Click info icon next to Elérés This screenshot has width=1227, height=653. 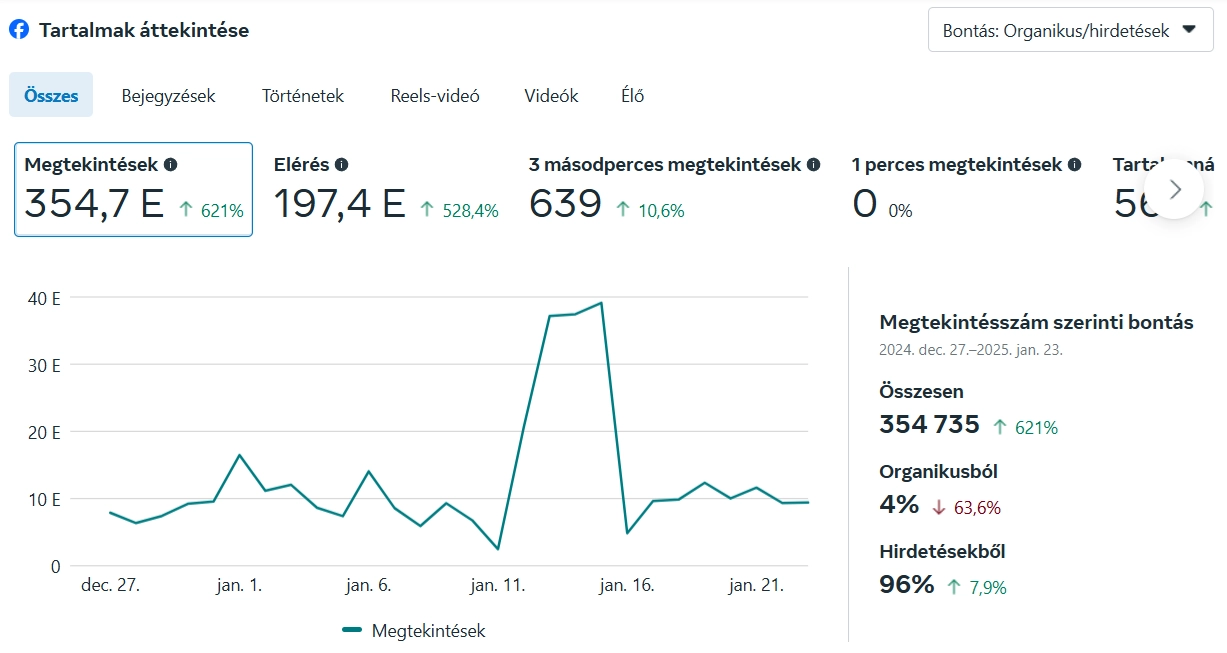(x=342, y=165)
